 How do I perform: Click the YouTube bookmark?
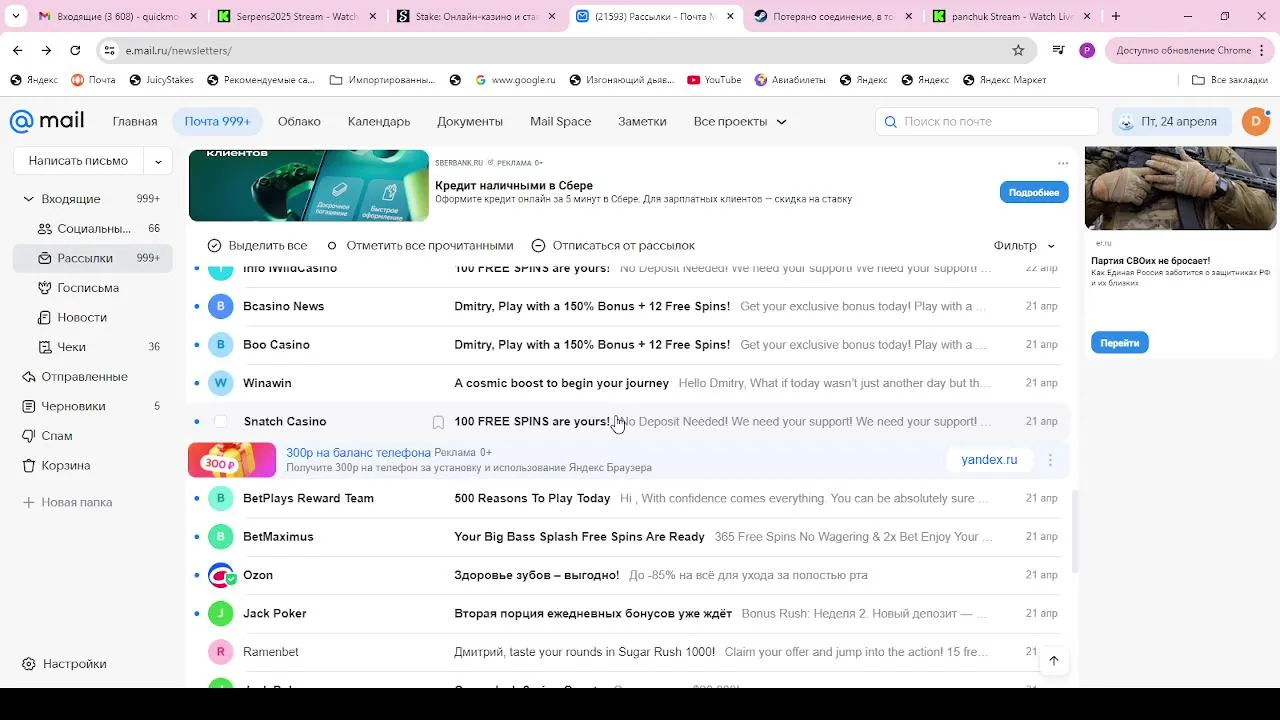tap(714, 80)
